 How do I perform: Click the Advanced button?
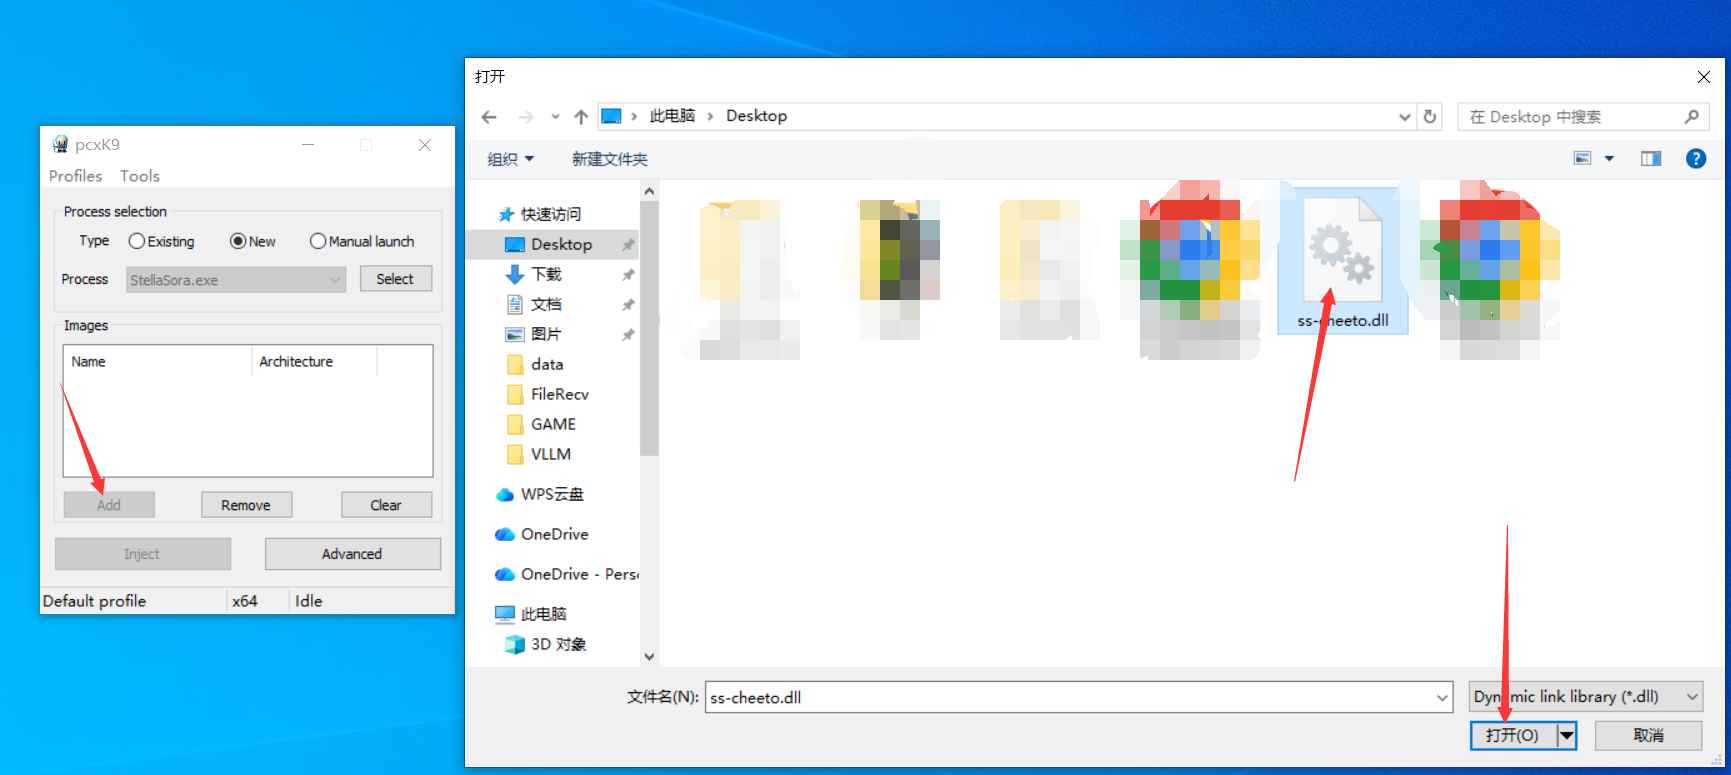[x=352, y=554]
